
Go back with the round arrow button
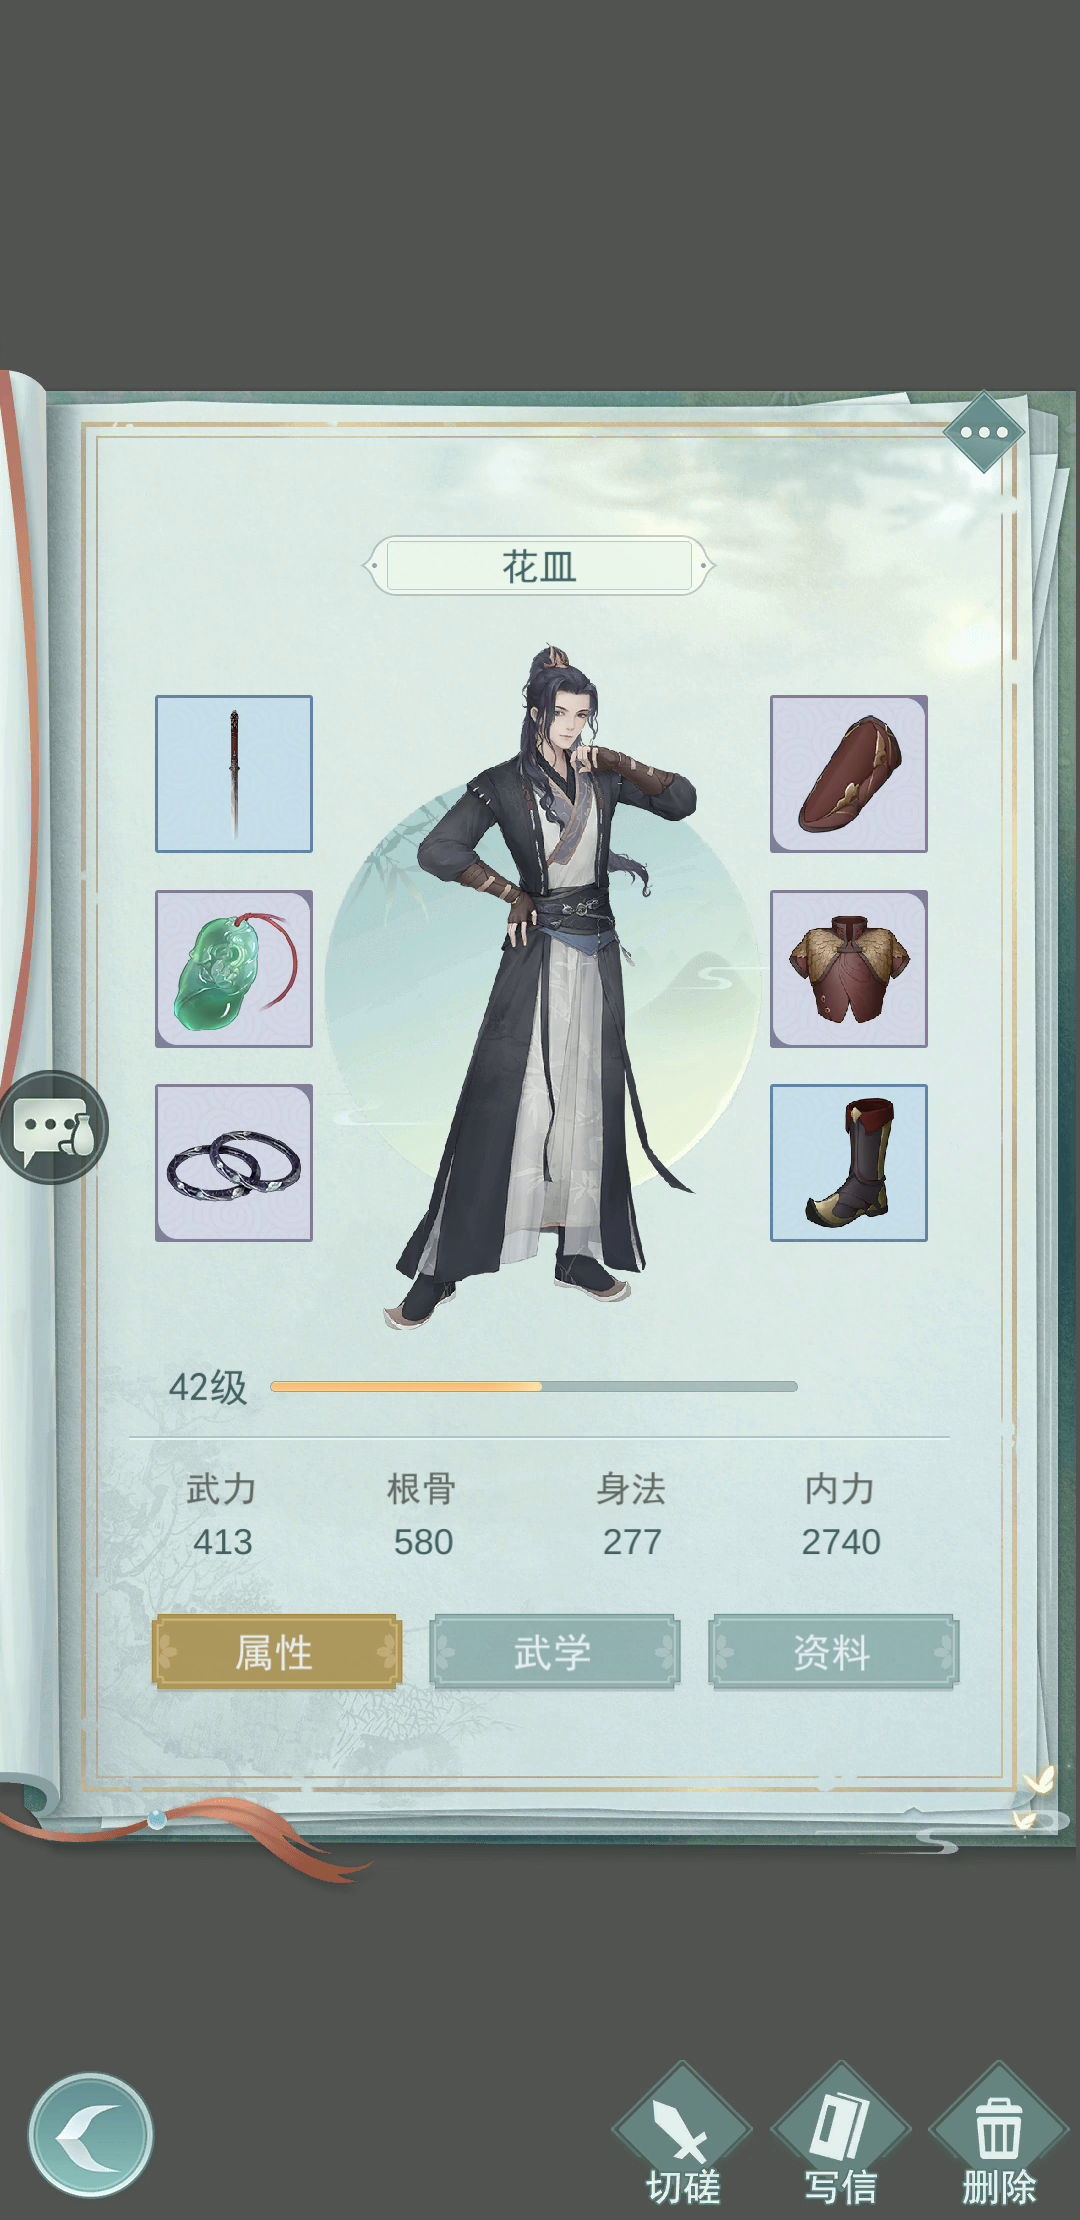[x=91, y=2135]
